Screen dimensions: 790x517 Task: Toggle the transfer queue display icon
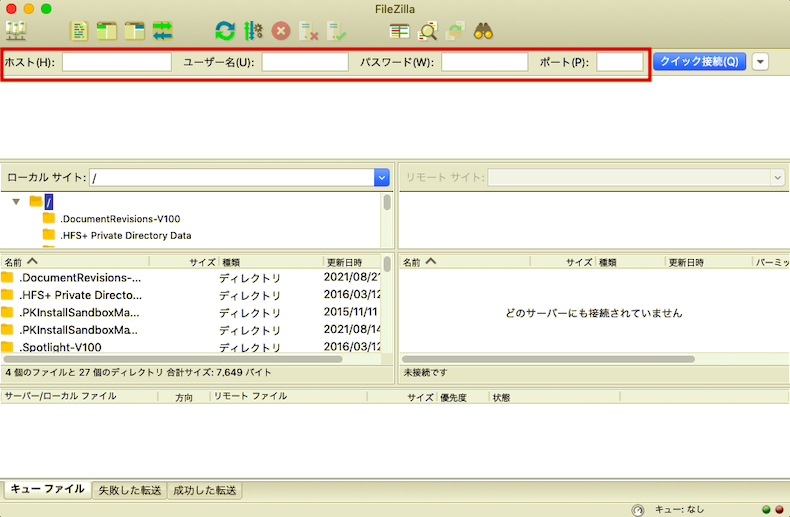tap(163, 31)
